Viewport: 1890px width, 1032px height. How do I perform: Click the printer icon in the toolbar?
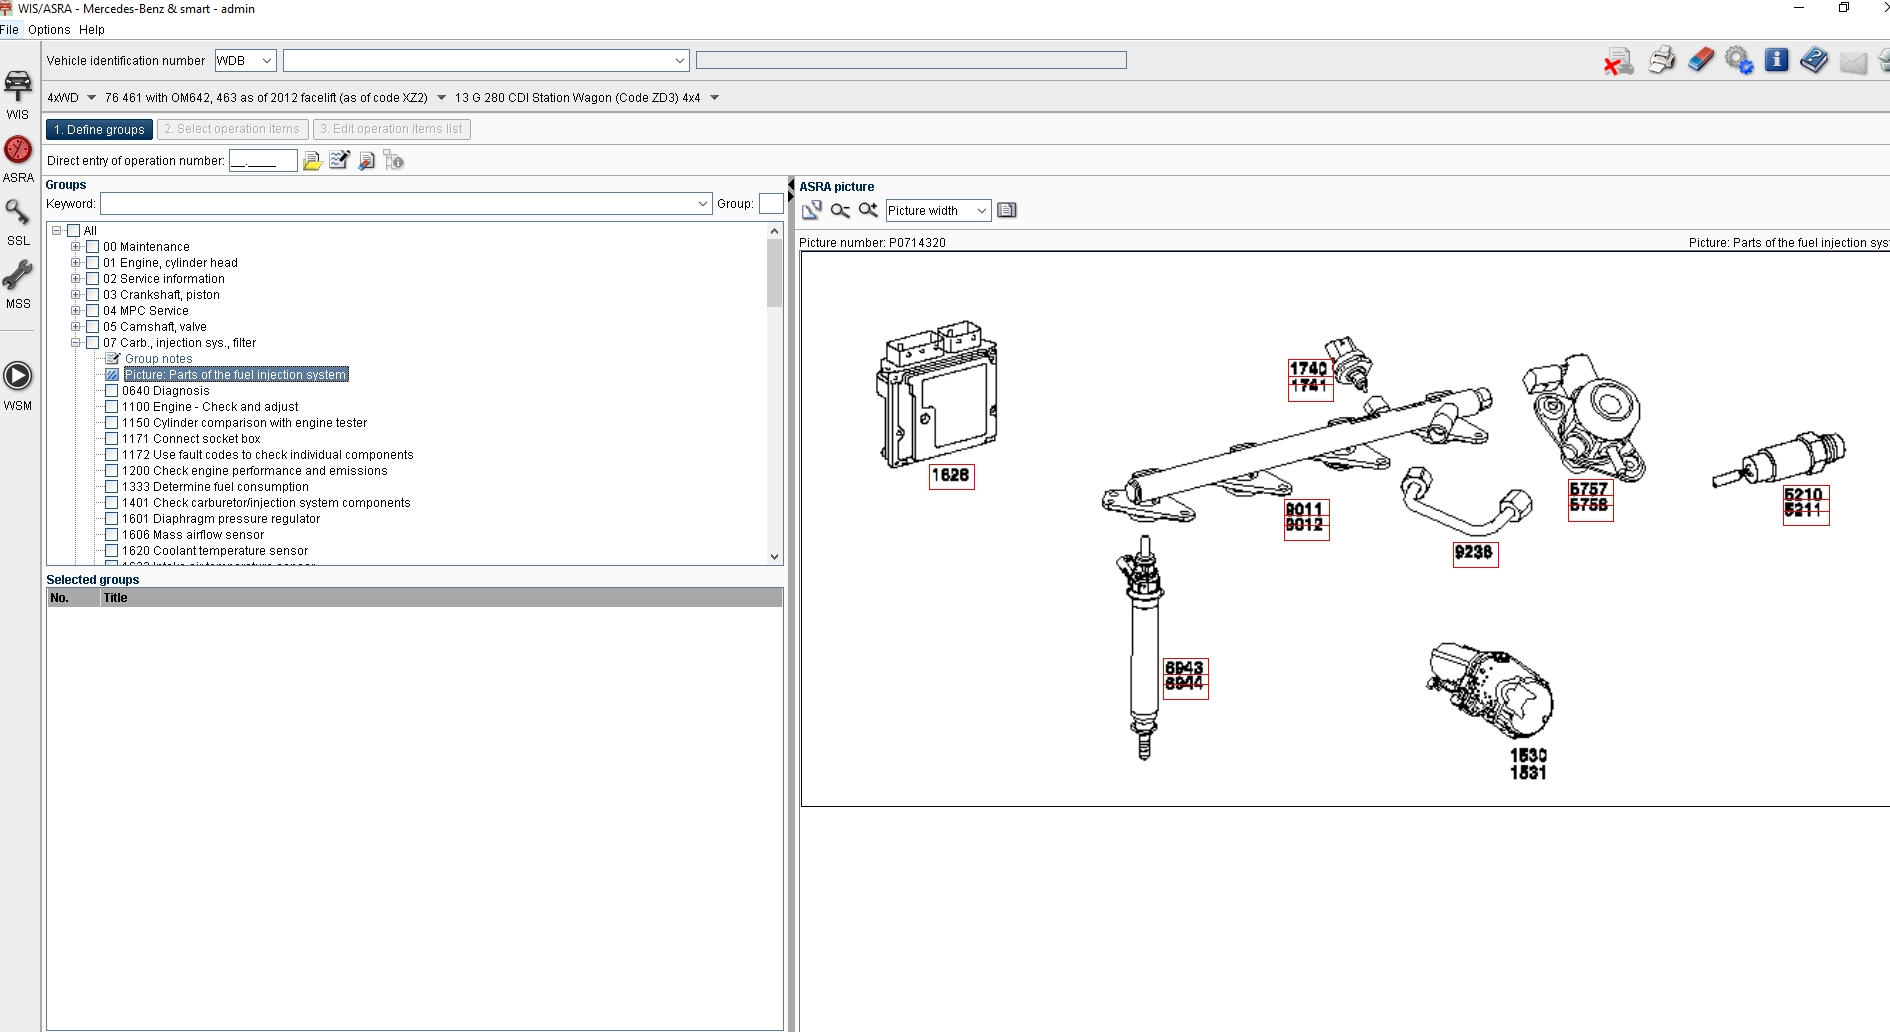pos(1661,61)
